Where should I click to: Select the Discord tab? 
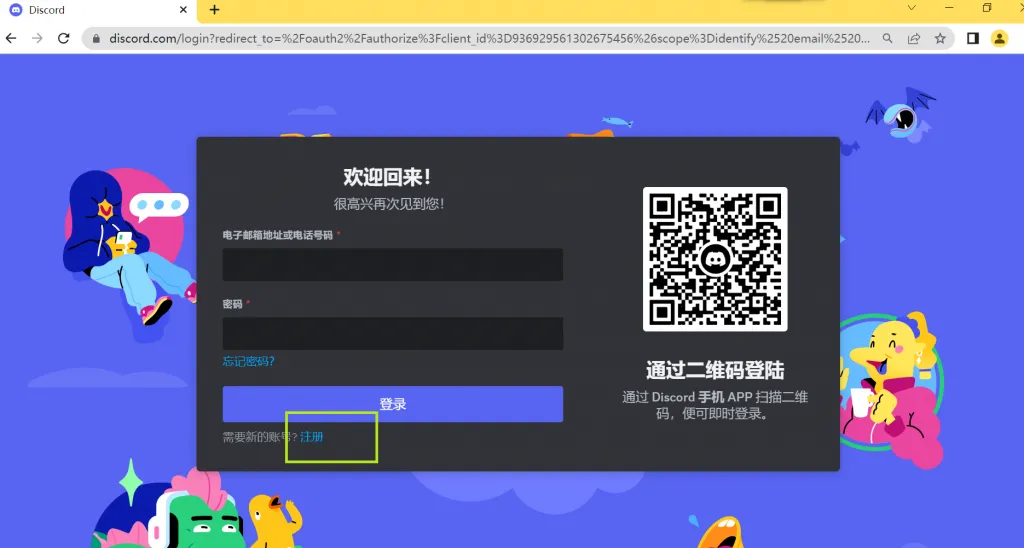[99, 10]
